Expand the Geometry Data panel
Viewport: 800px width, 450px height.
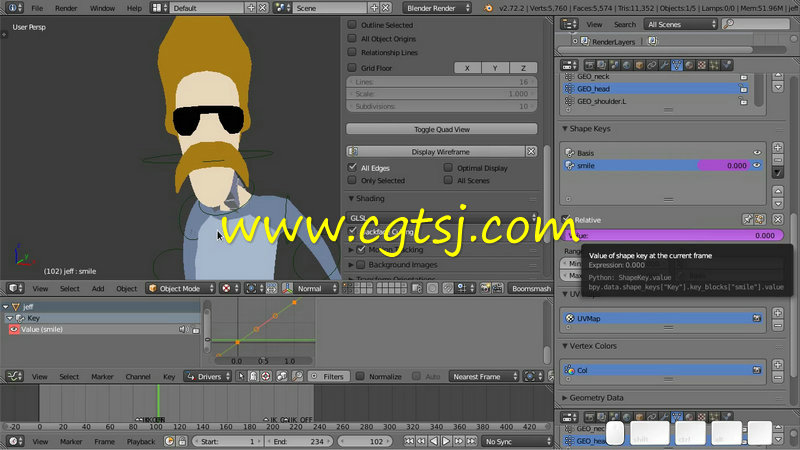coord(565,397)
